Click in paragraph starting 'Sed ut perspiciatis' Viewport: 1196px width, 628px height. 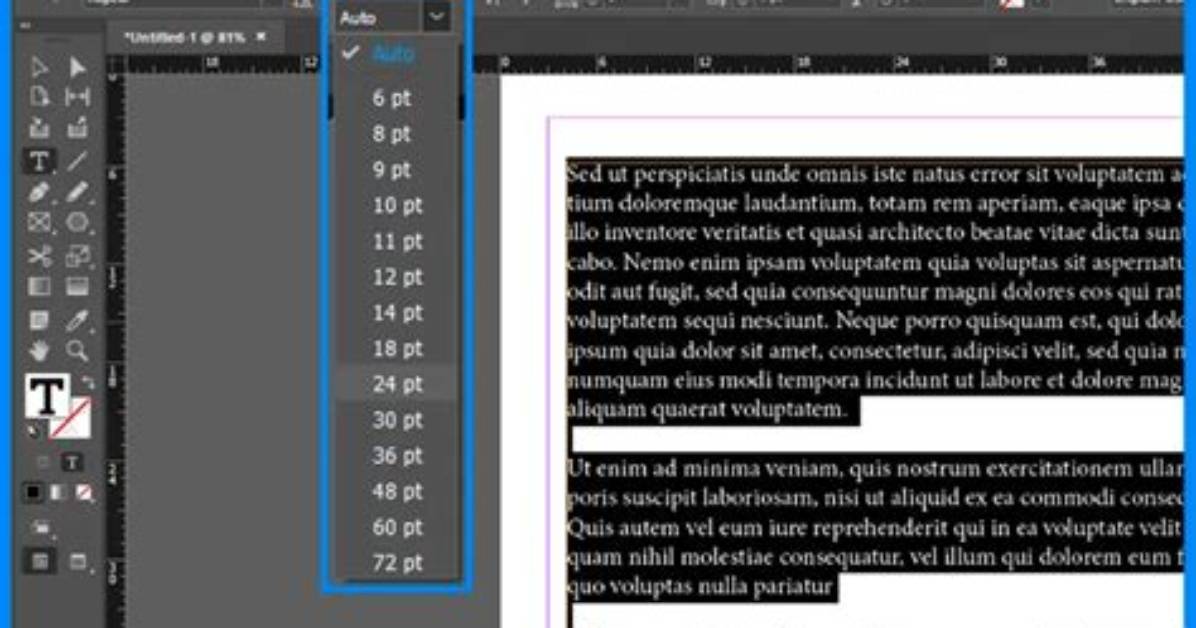pyautogui.click(x=875, y=291)
